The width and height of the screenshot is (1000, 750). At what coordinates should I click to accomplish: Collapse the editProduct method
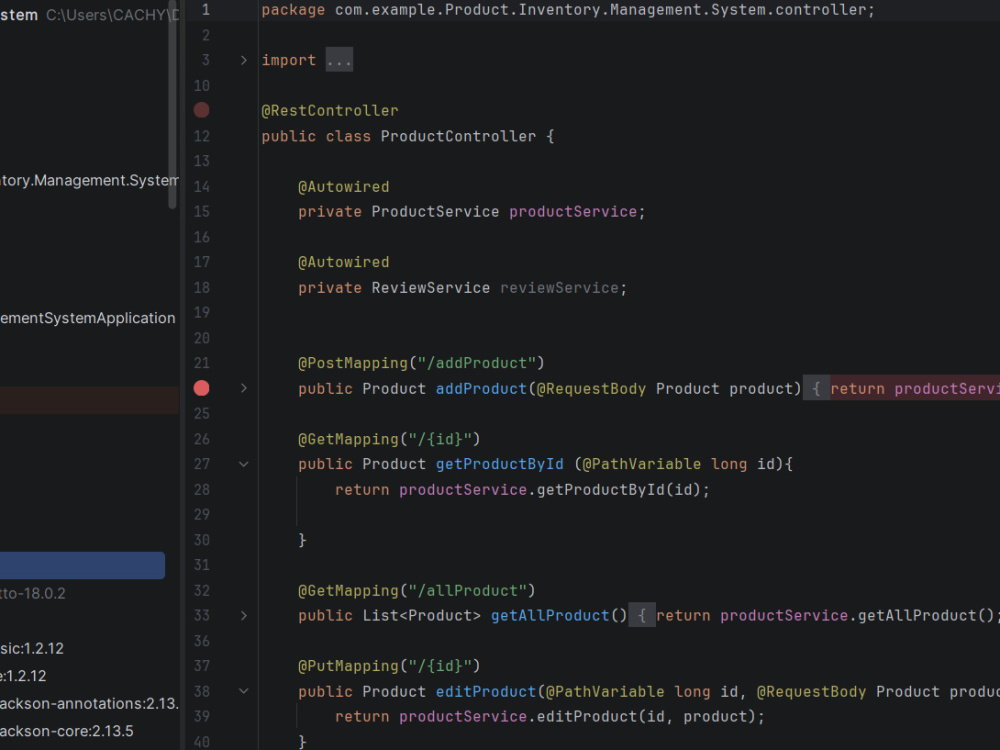click(244, 691)
